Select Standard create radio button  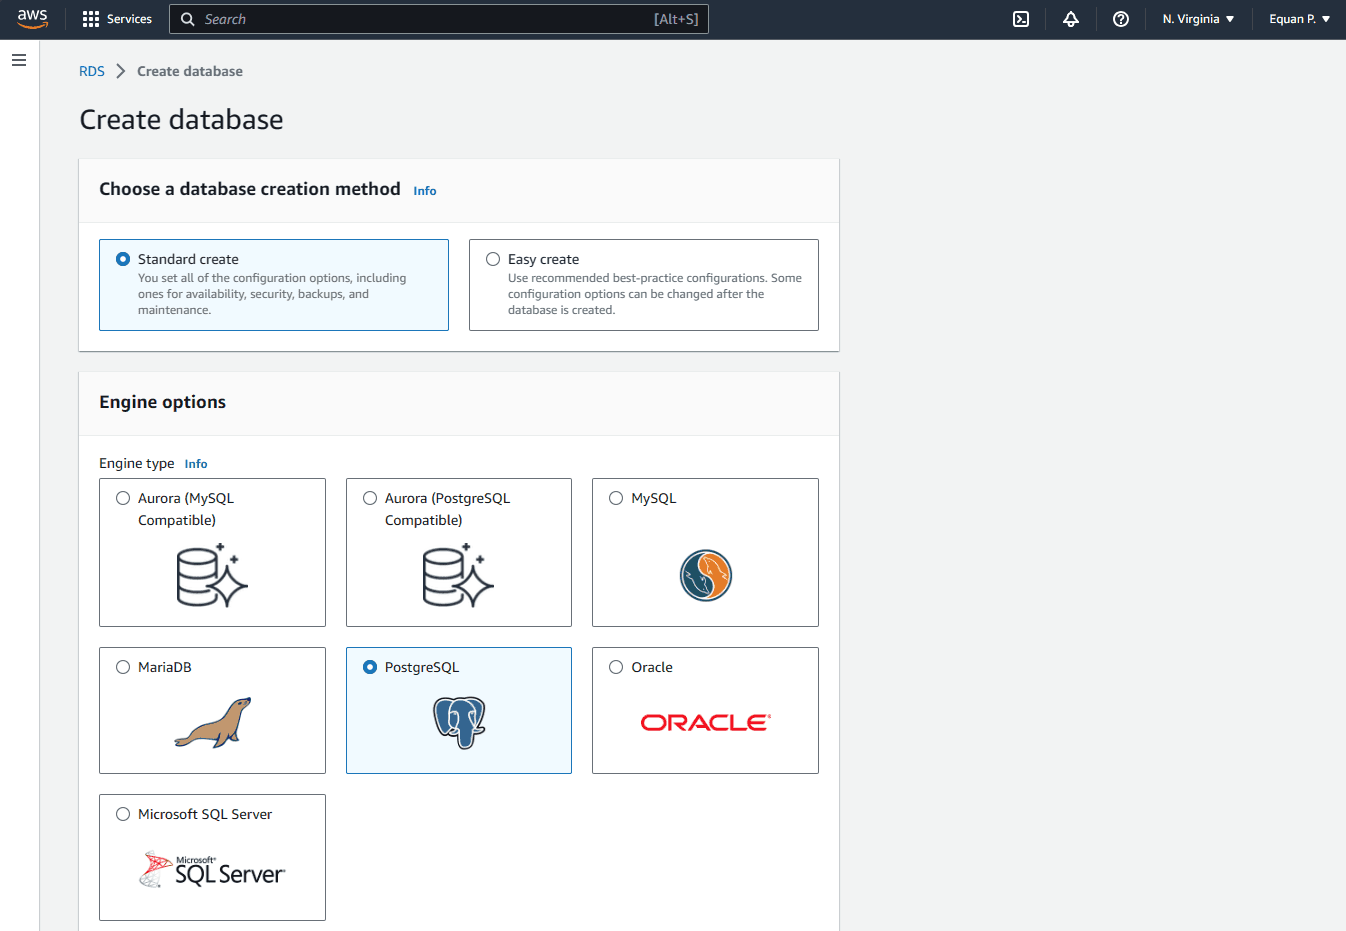123,259
